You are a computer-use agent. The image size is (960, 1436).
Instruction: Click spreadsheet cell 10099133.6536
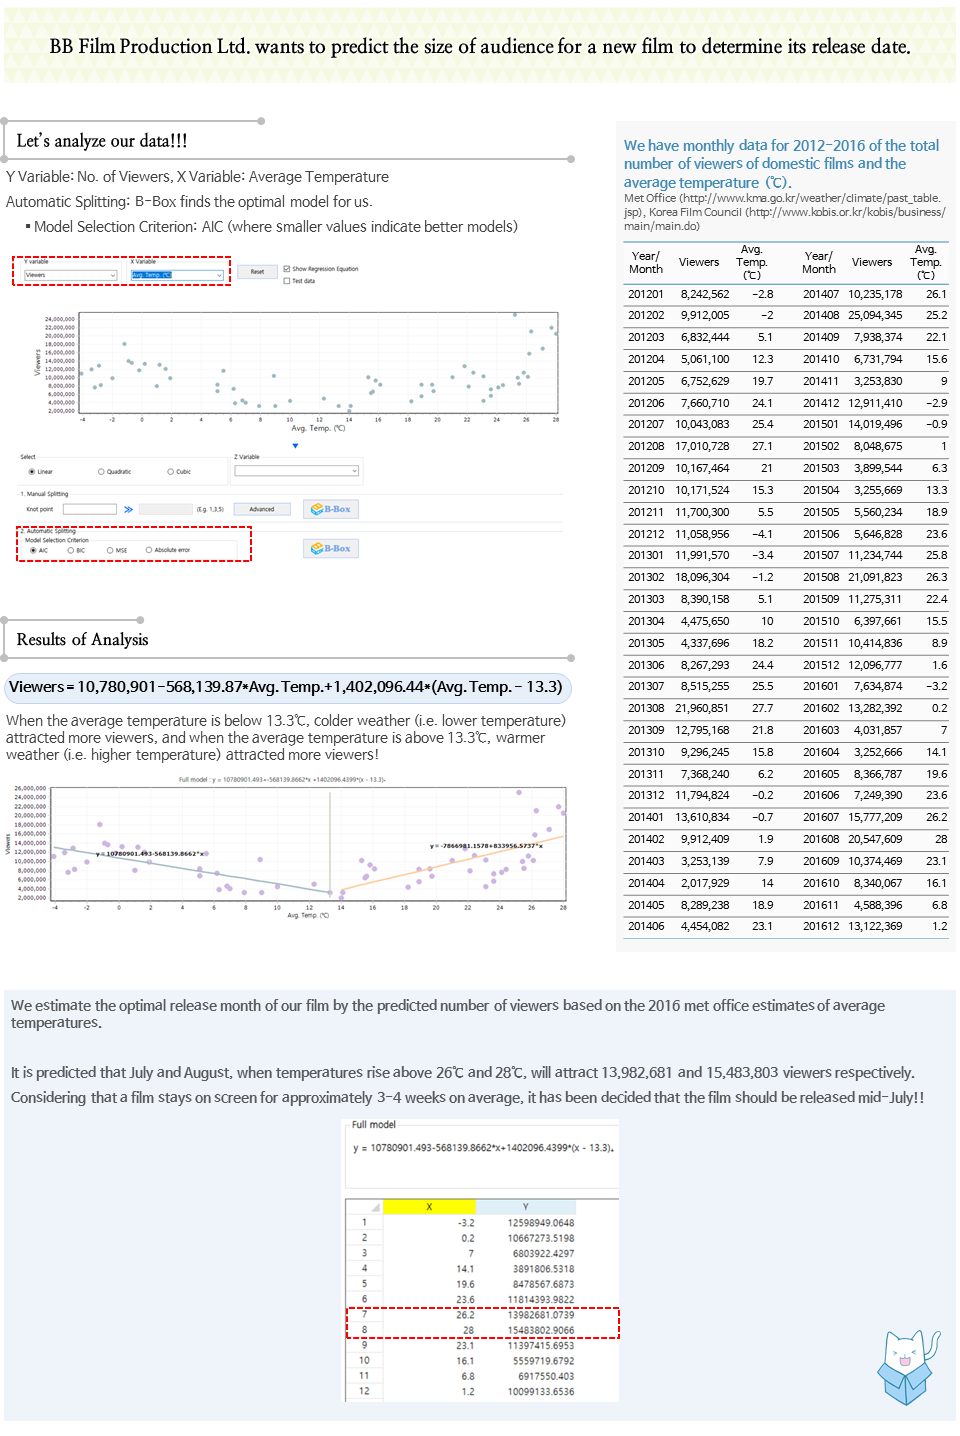click(541, 1391)
